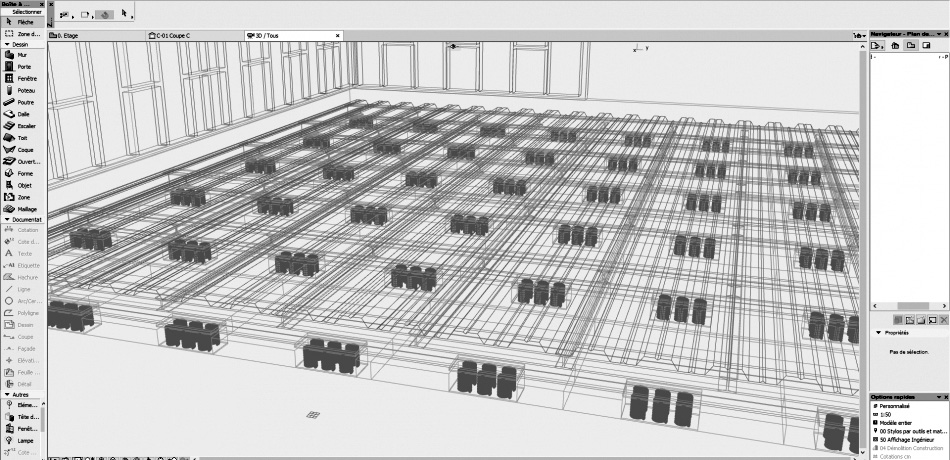Open the arrow tool options dropdown
Screen dimensions: 950x460
point(126,13)
